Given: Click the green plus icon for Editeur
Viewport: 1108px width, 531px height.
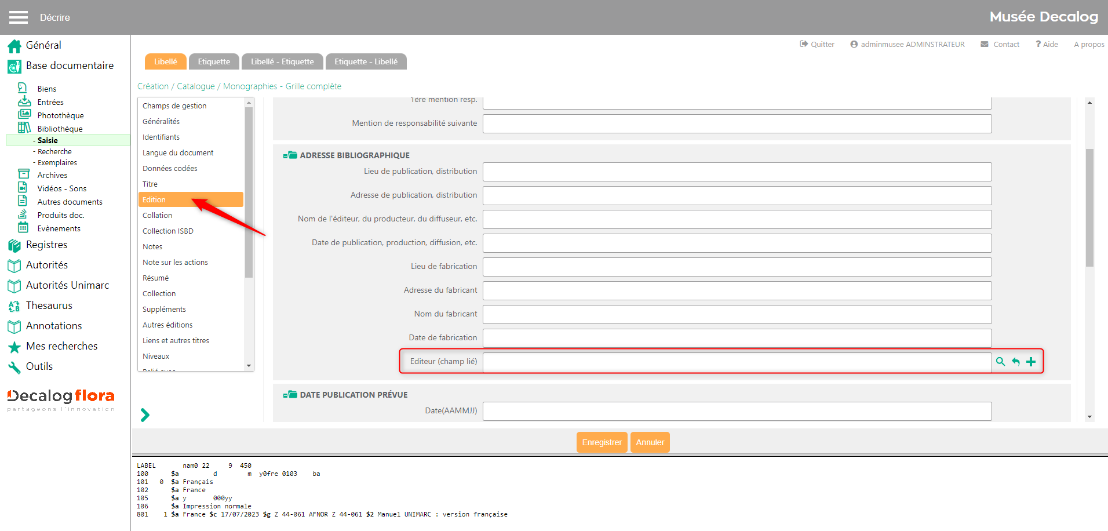Looking at the screenshot, I should click(x=1031, y=362).
